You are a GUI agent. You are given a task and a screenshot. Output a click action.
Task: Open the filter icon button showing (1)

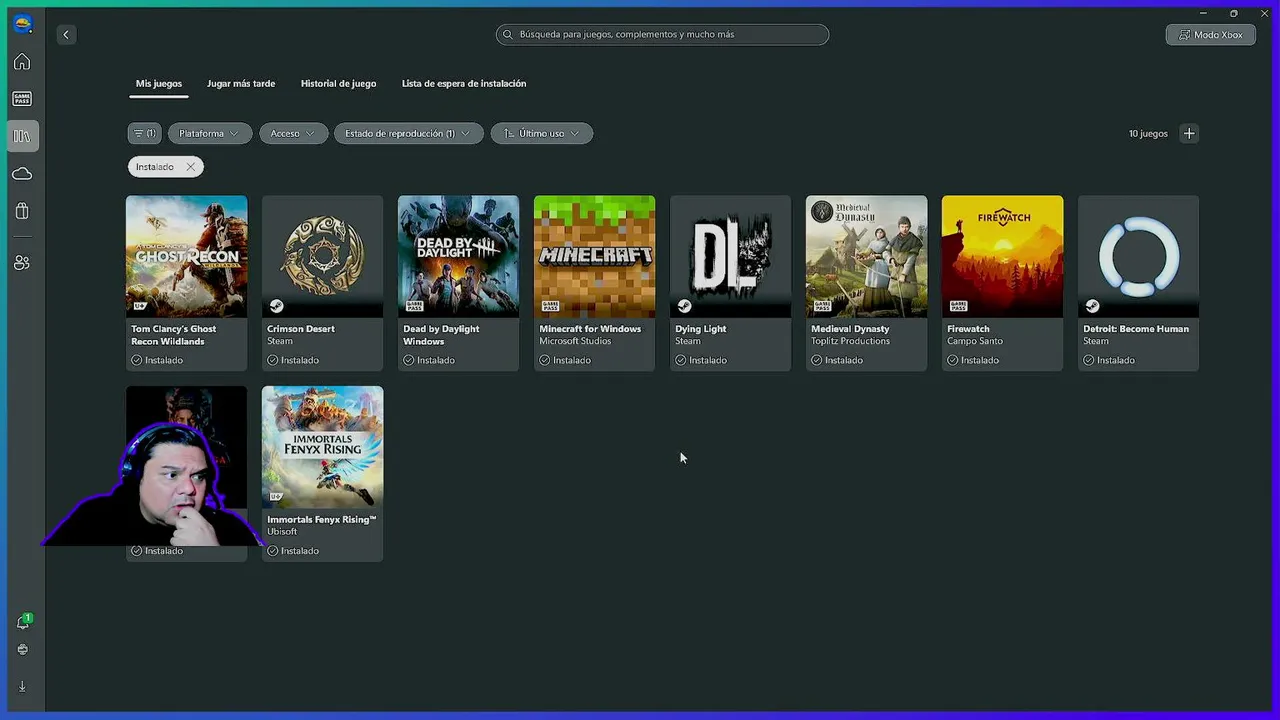pos(144,133)
